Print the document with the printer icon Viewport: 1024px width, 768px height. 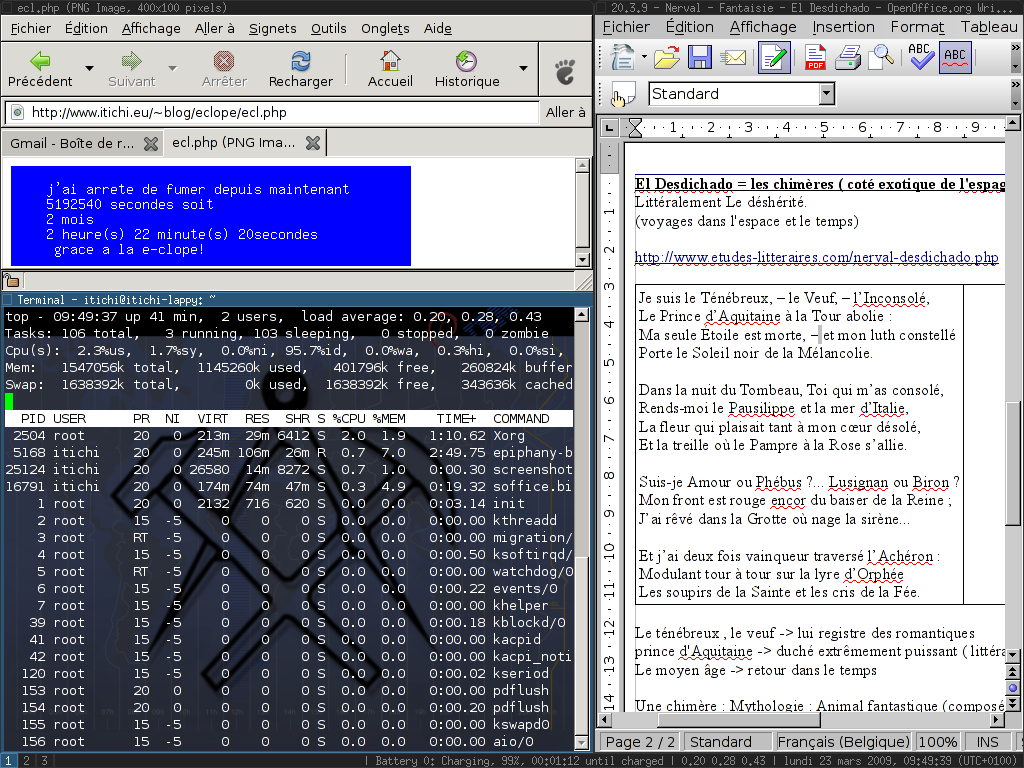tap(848, 57)
